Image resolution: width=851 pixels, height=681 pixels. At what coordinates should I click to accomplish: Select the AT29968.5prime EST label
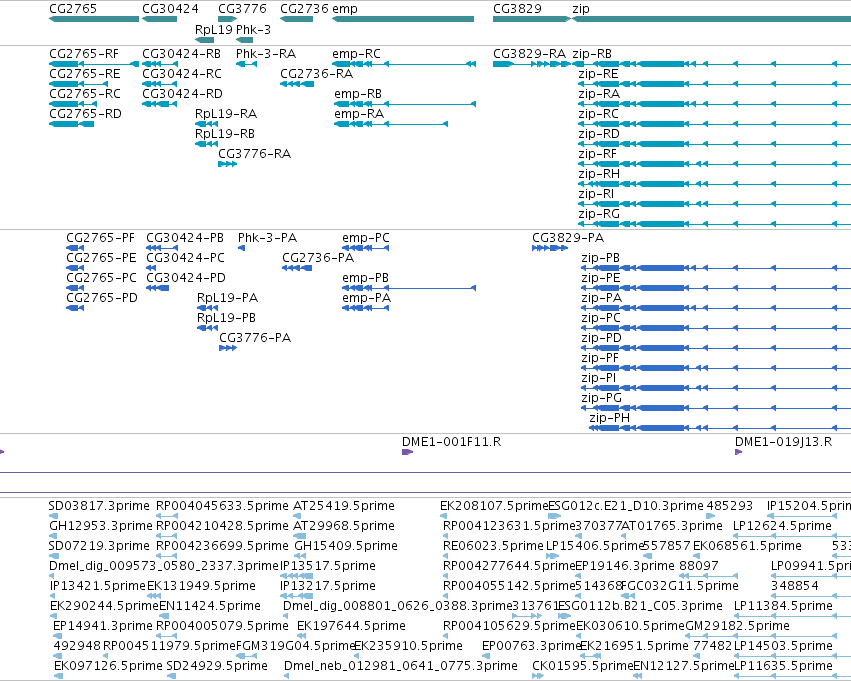[344, 526]
